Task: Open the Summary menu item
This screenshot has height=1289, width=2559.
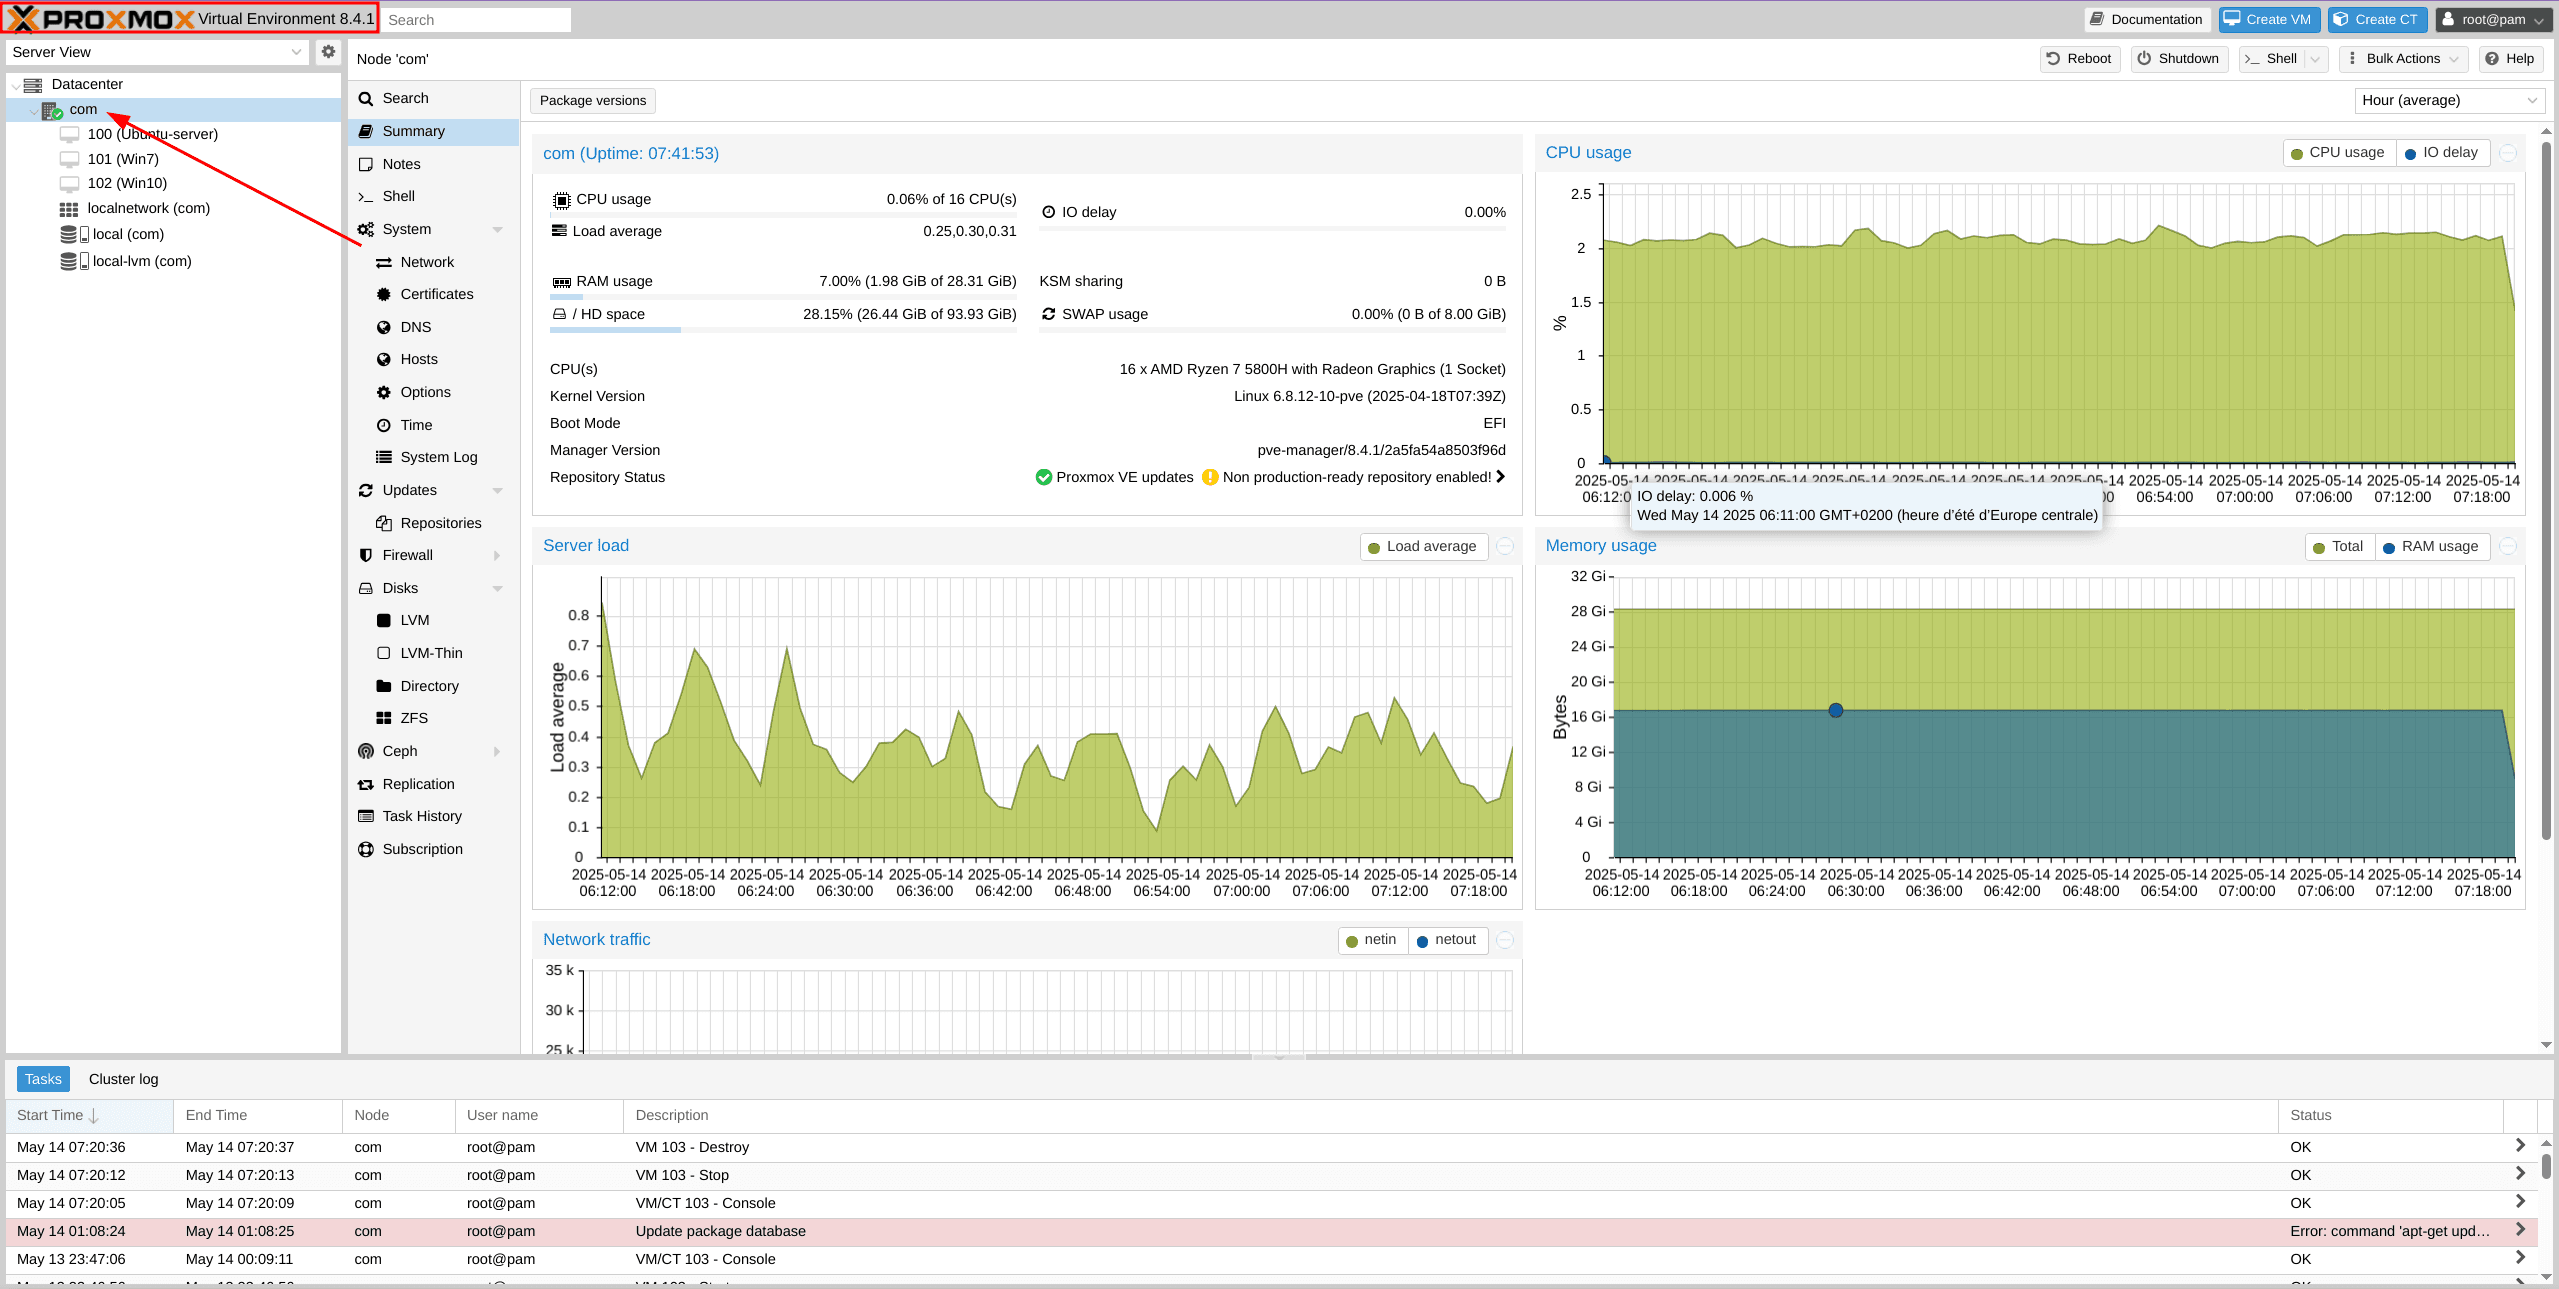Action: point(433,131)
